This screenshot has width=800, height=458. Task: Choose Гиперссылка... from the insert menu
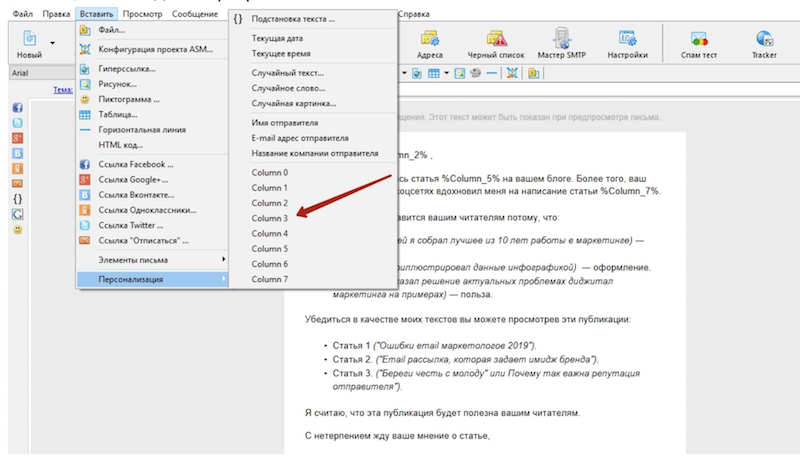click(x=152, y=69)
